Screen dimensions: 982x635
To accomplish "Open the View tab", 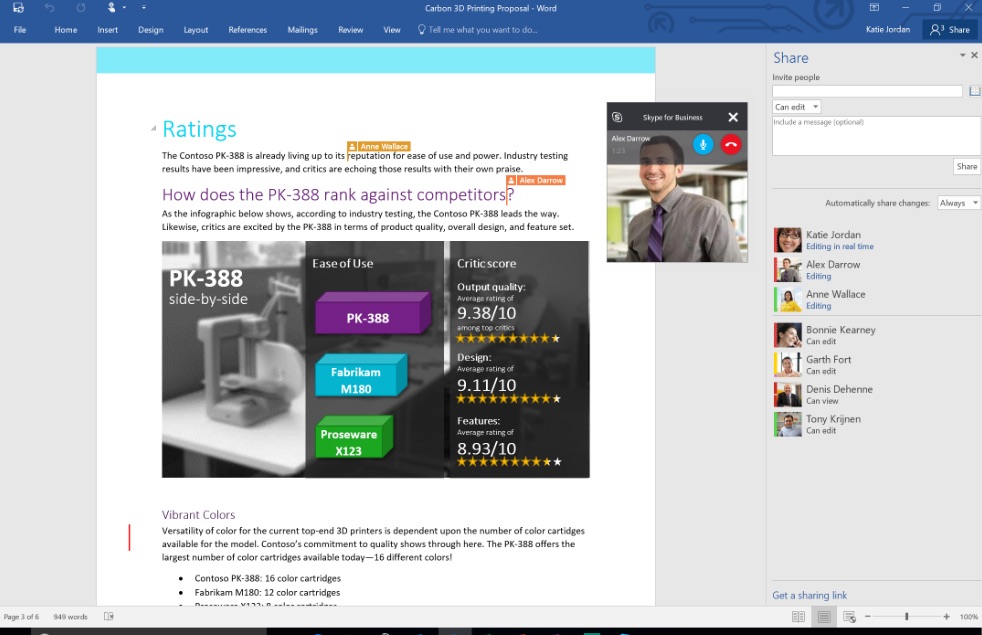I will click(392, 29).
